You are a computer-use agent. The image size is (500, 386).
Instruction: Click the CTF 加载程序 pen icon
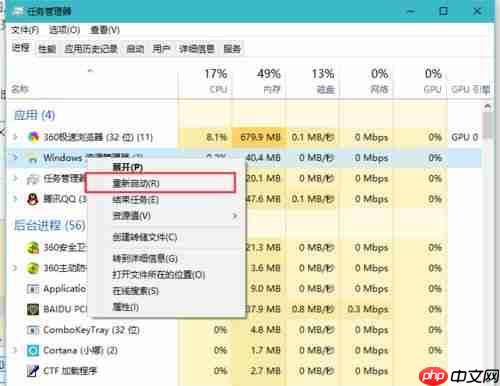33,371
